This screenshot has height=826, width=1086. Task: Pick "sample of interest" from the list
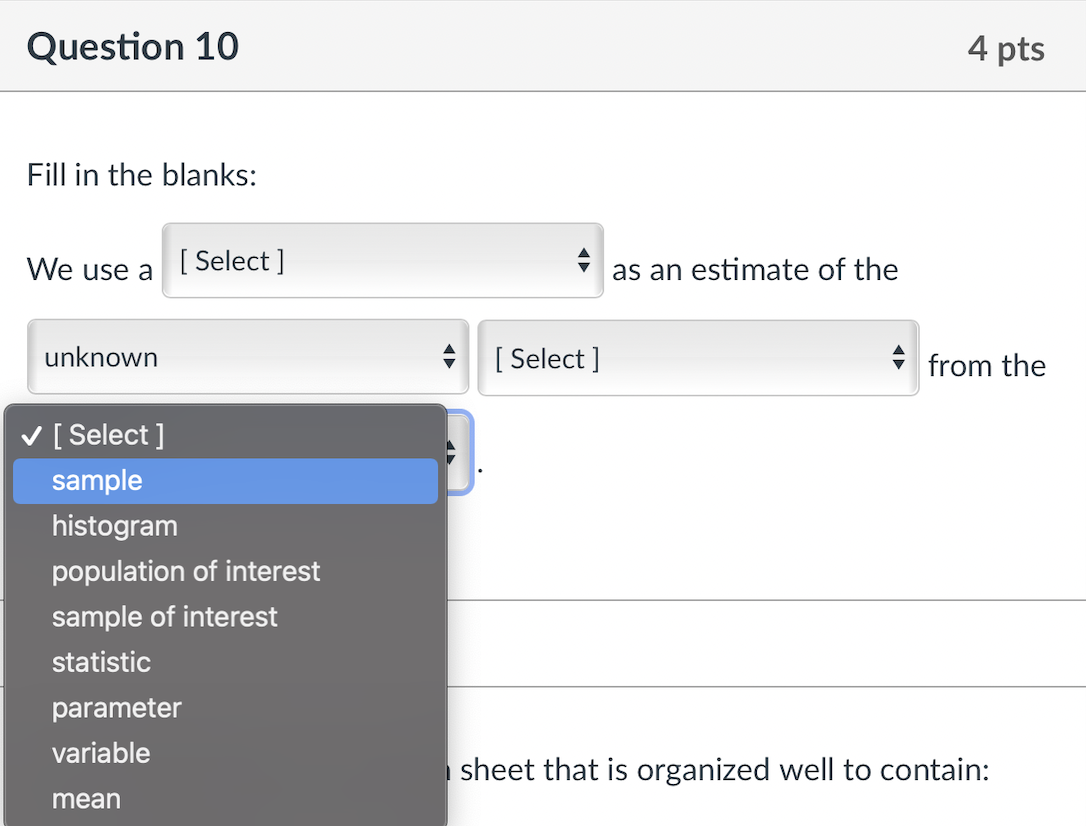pyautogui.click(x=164, y=616)
